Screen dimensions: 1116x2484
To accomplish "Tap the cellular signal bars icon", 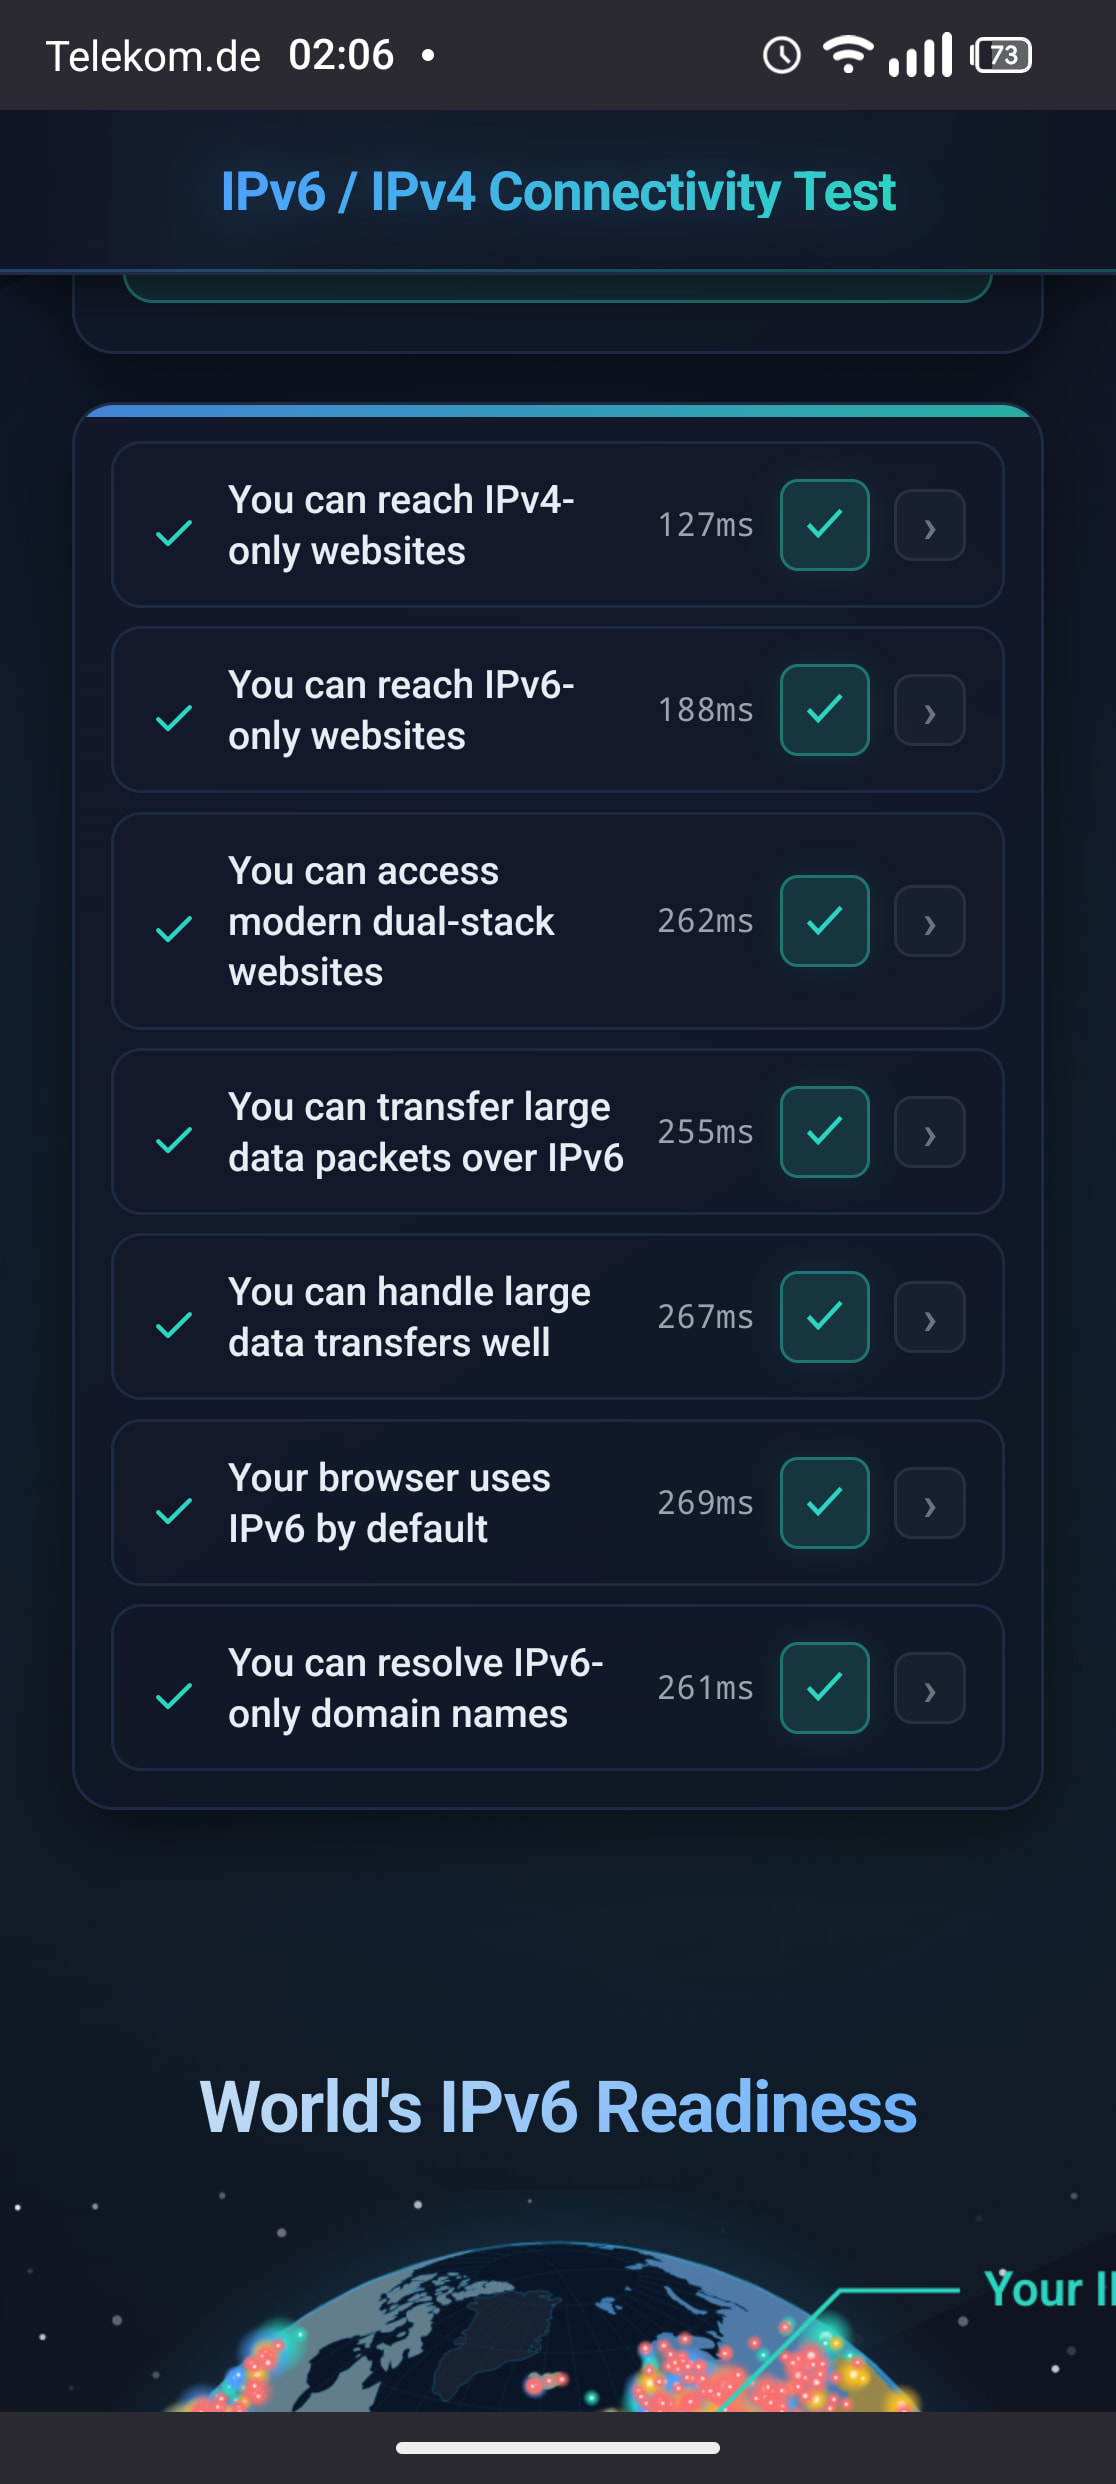I will pyautogui.click(x=921, y=55).
